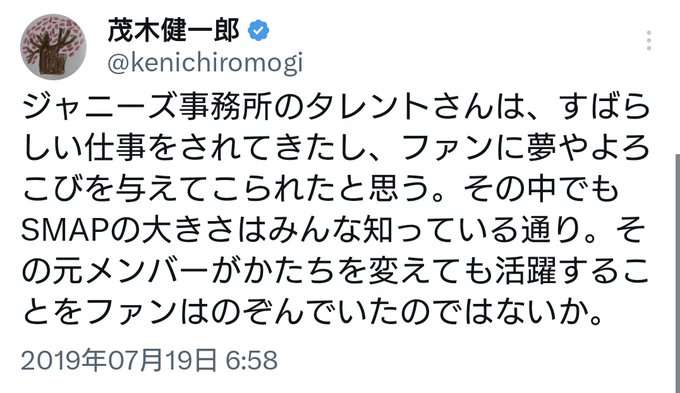
Task: Click こびを与えて at third line start
Action: [114, 189]
